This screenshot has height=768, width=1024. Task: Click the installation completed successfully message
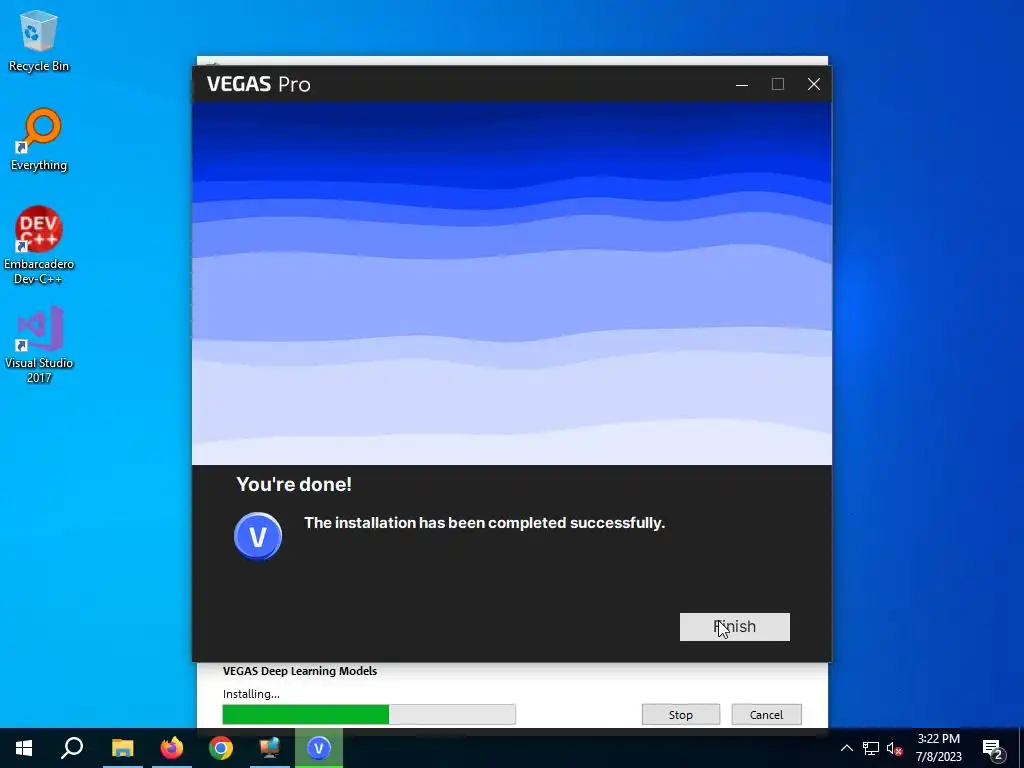click(x=485, y=523)
